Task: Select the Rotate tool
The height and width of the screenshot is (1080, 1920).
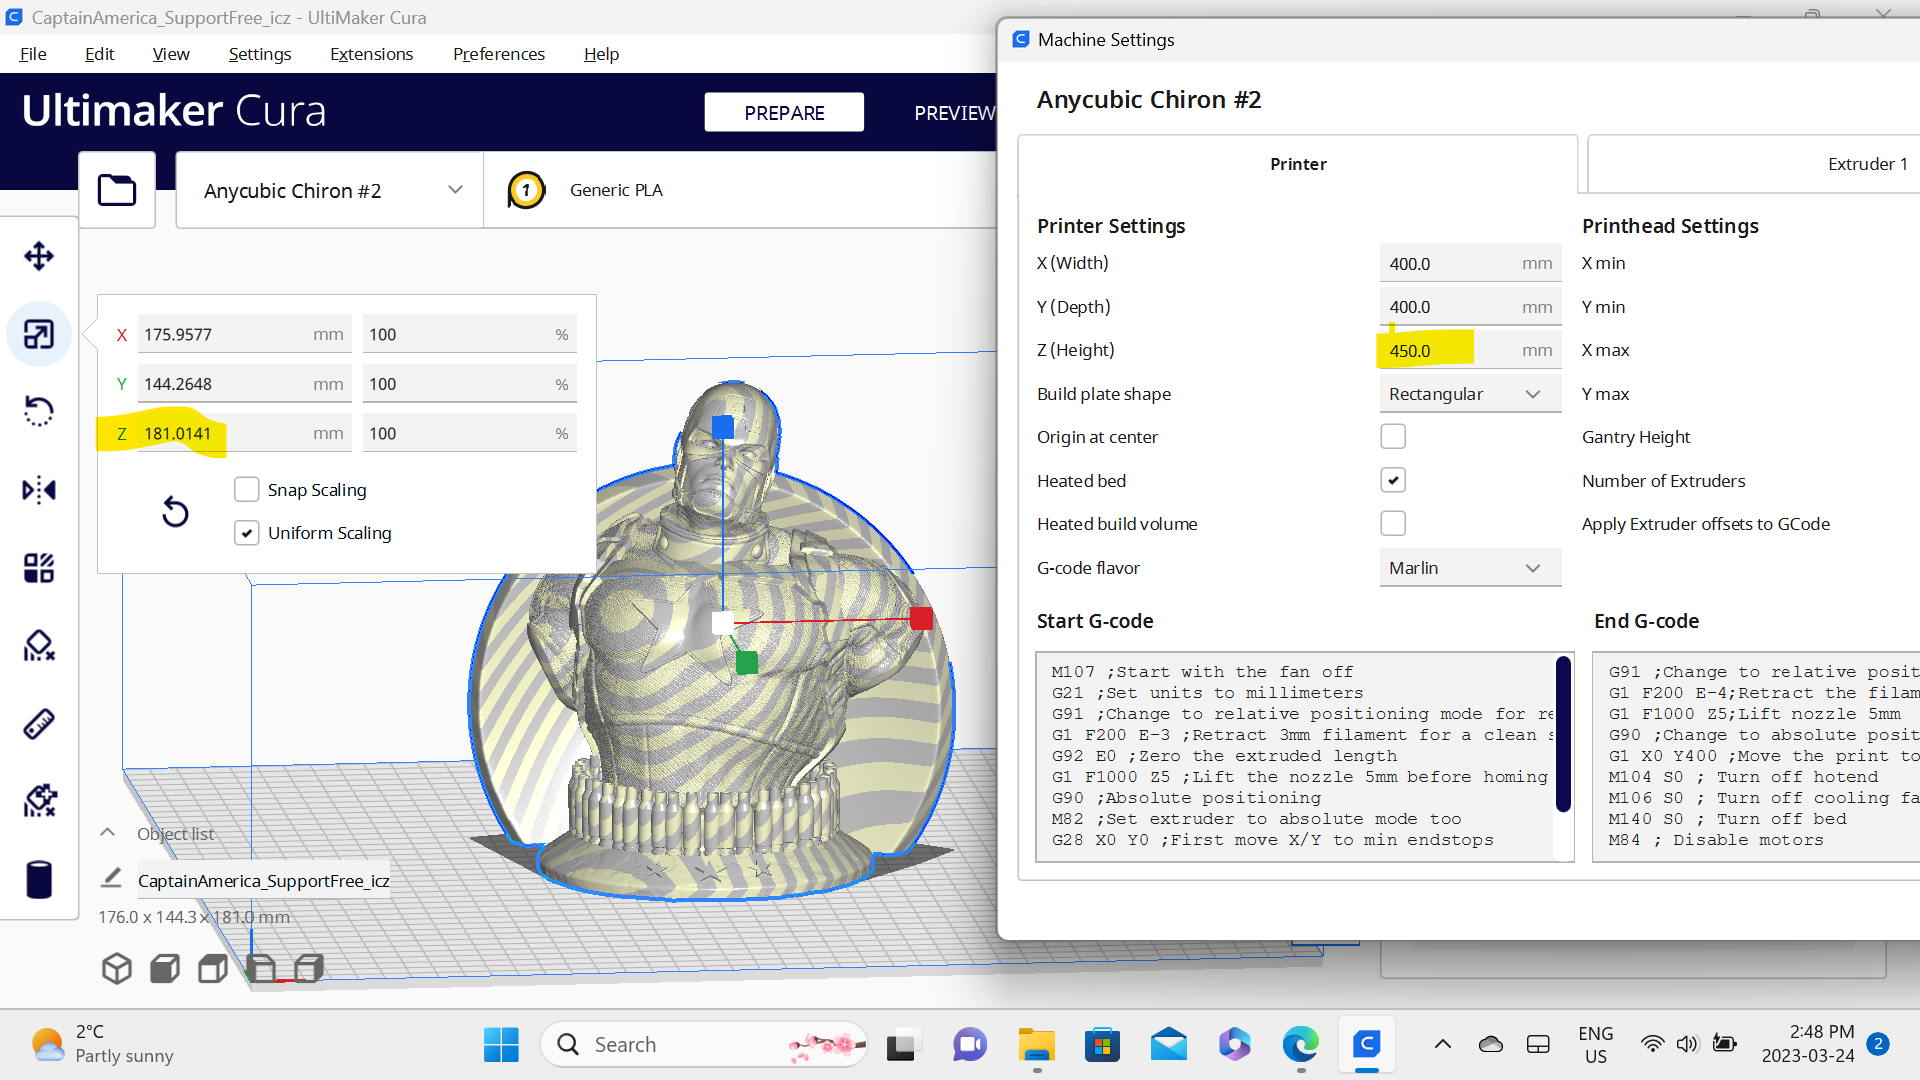Action: [39, 411]
